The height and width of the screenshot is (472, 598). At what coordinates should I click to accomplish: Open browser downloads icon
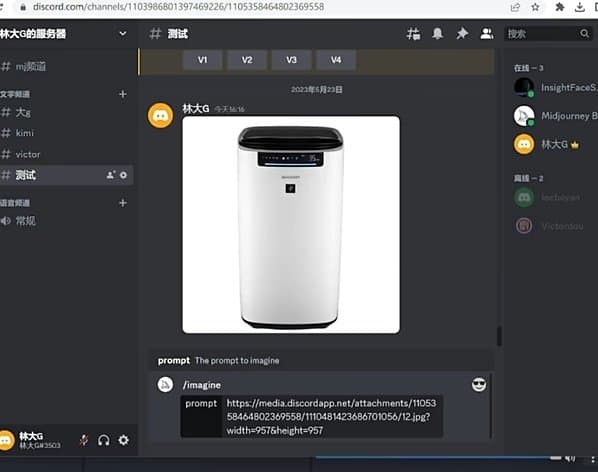tap(580, 7)
